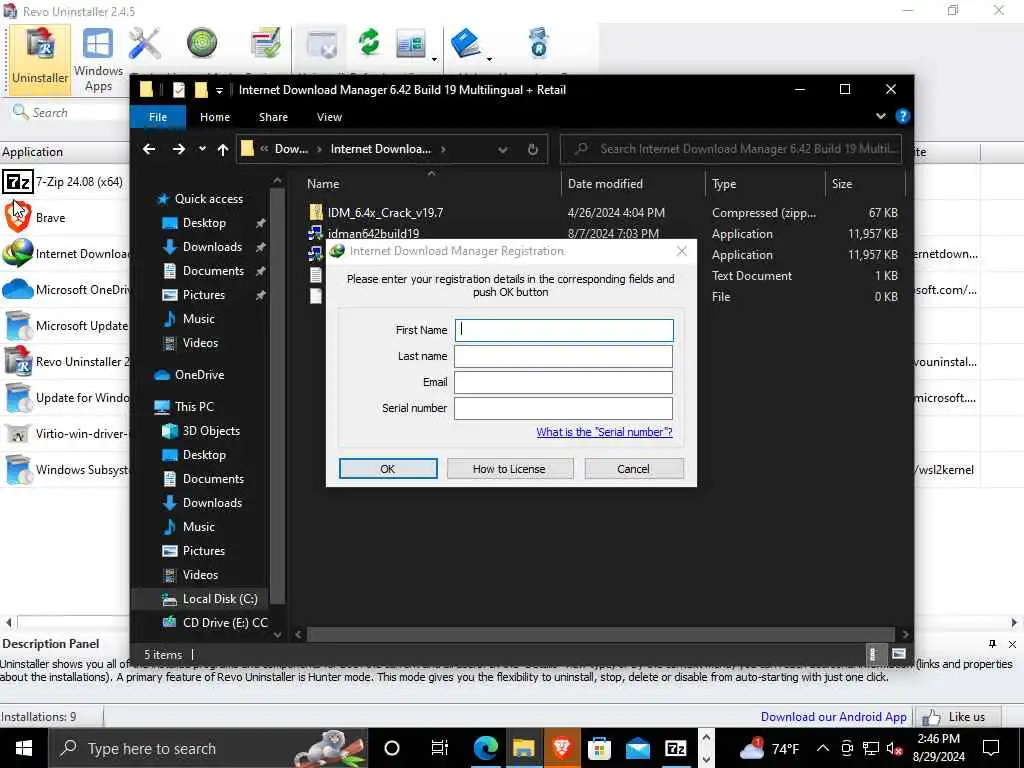This screenshot has height=768, width=1024.
Task: Select idman642build19 application file
Action: pyautogui.click(x=373, y=233)
